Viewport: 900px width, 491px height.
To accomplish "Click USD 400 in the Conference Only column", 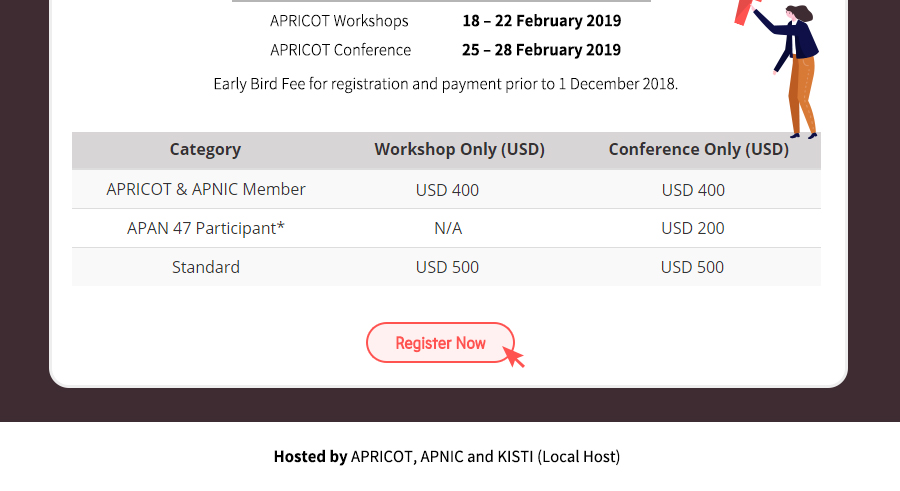I will point(693,190).
